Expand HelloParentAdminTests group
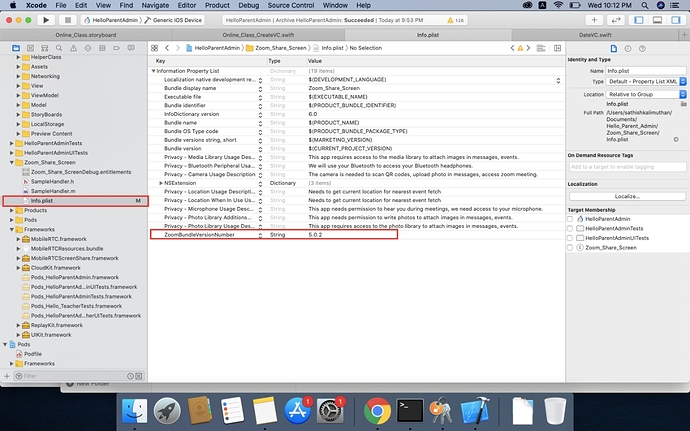 coord(12,143)
